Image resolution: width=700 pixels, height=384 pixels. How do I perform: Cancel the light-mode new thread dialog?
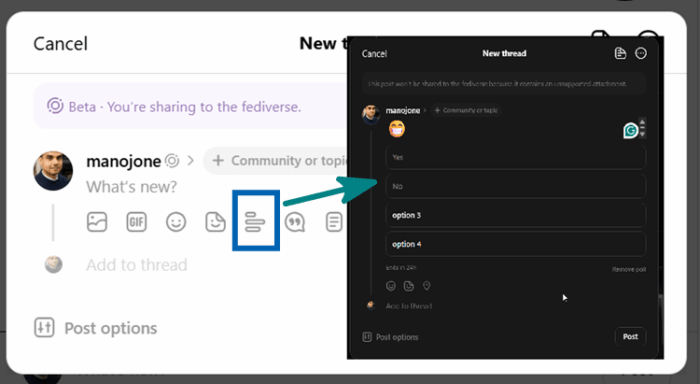60,44
